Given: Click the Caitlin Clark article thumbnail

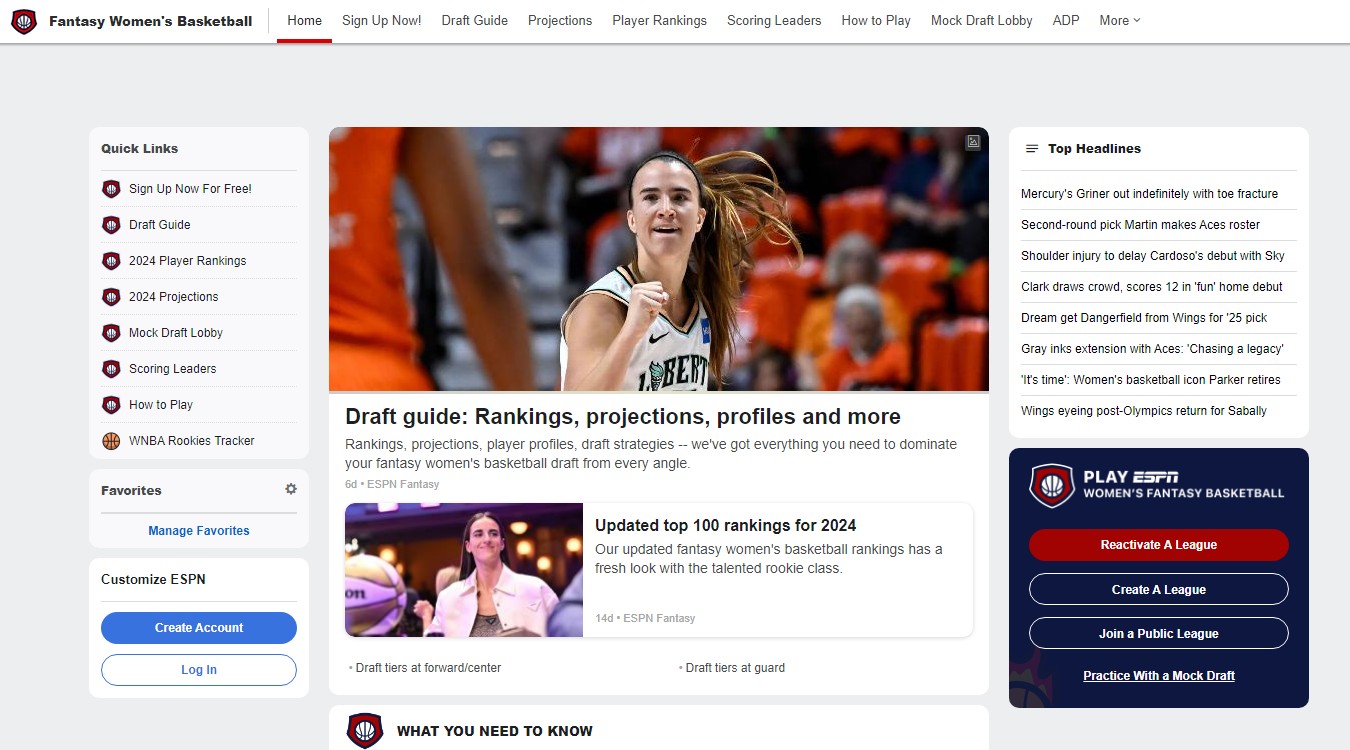Looking at the screenshot, I should [464, 570].
